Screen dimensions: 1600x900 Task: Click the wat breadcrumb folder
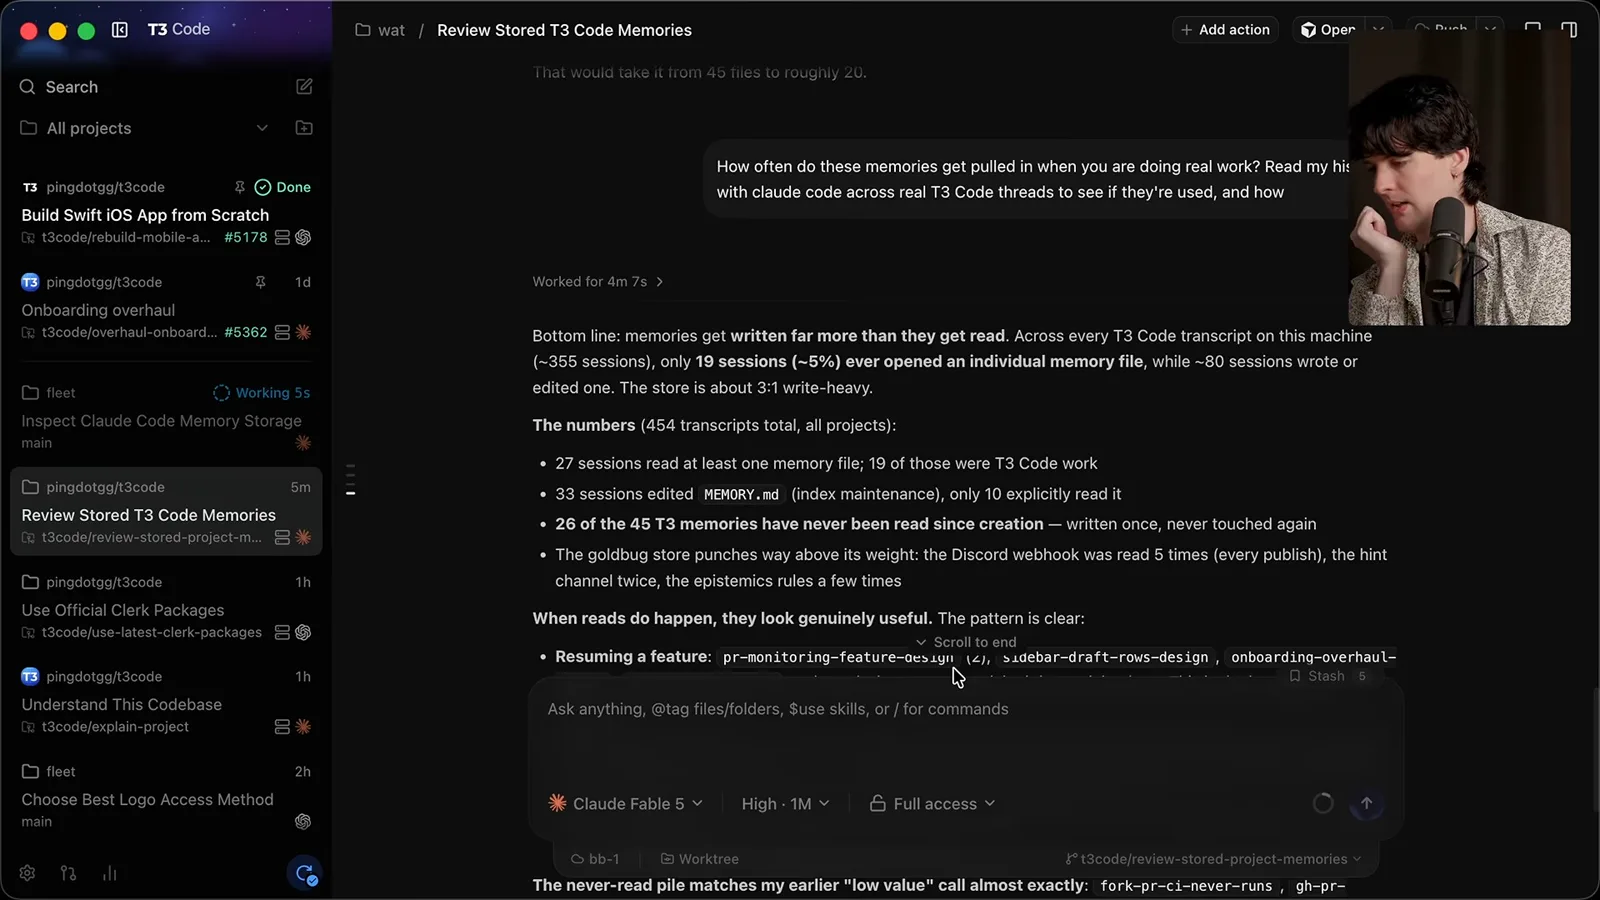click(380, 30)
